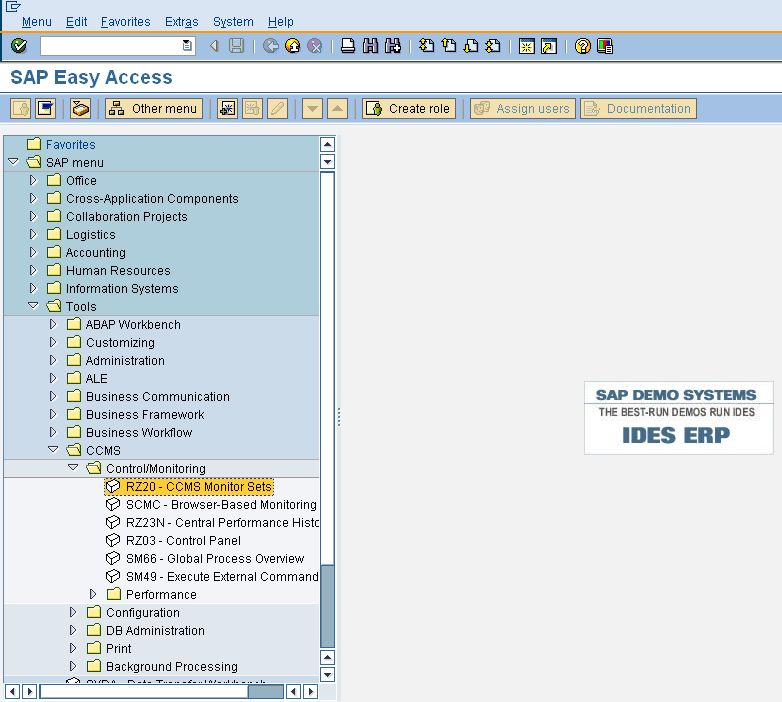Image resolution: width=782 pixels, height=702 pixels.
Task: Click the Move Favorites Up arrow
Action: click(337, 108)
